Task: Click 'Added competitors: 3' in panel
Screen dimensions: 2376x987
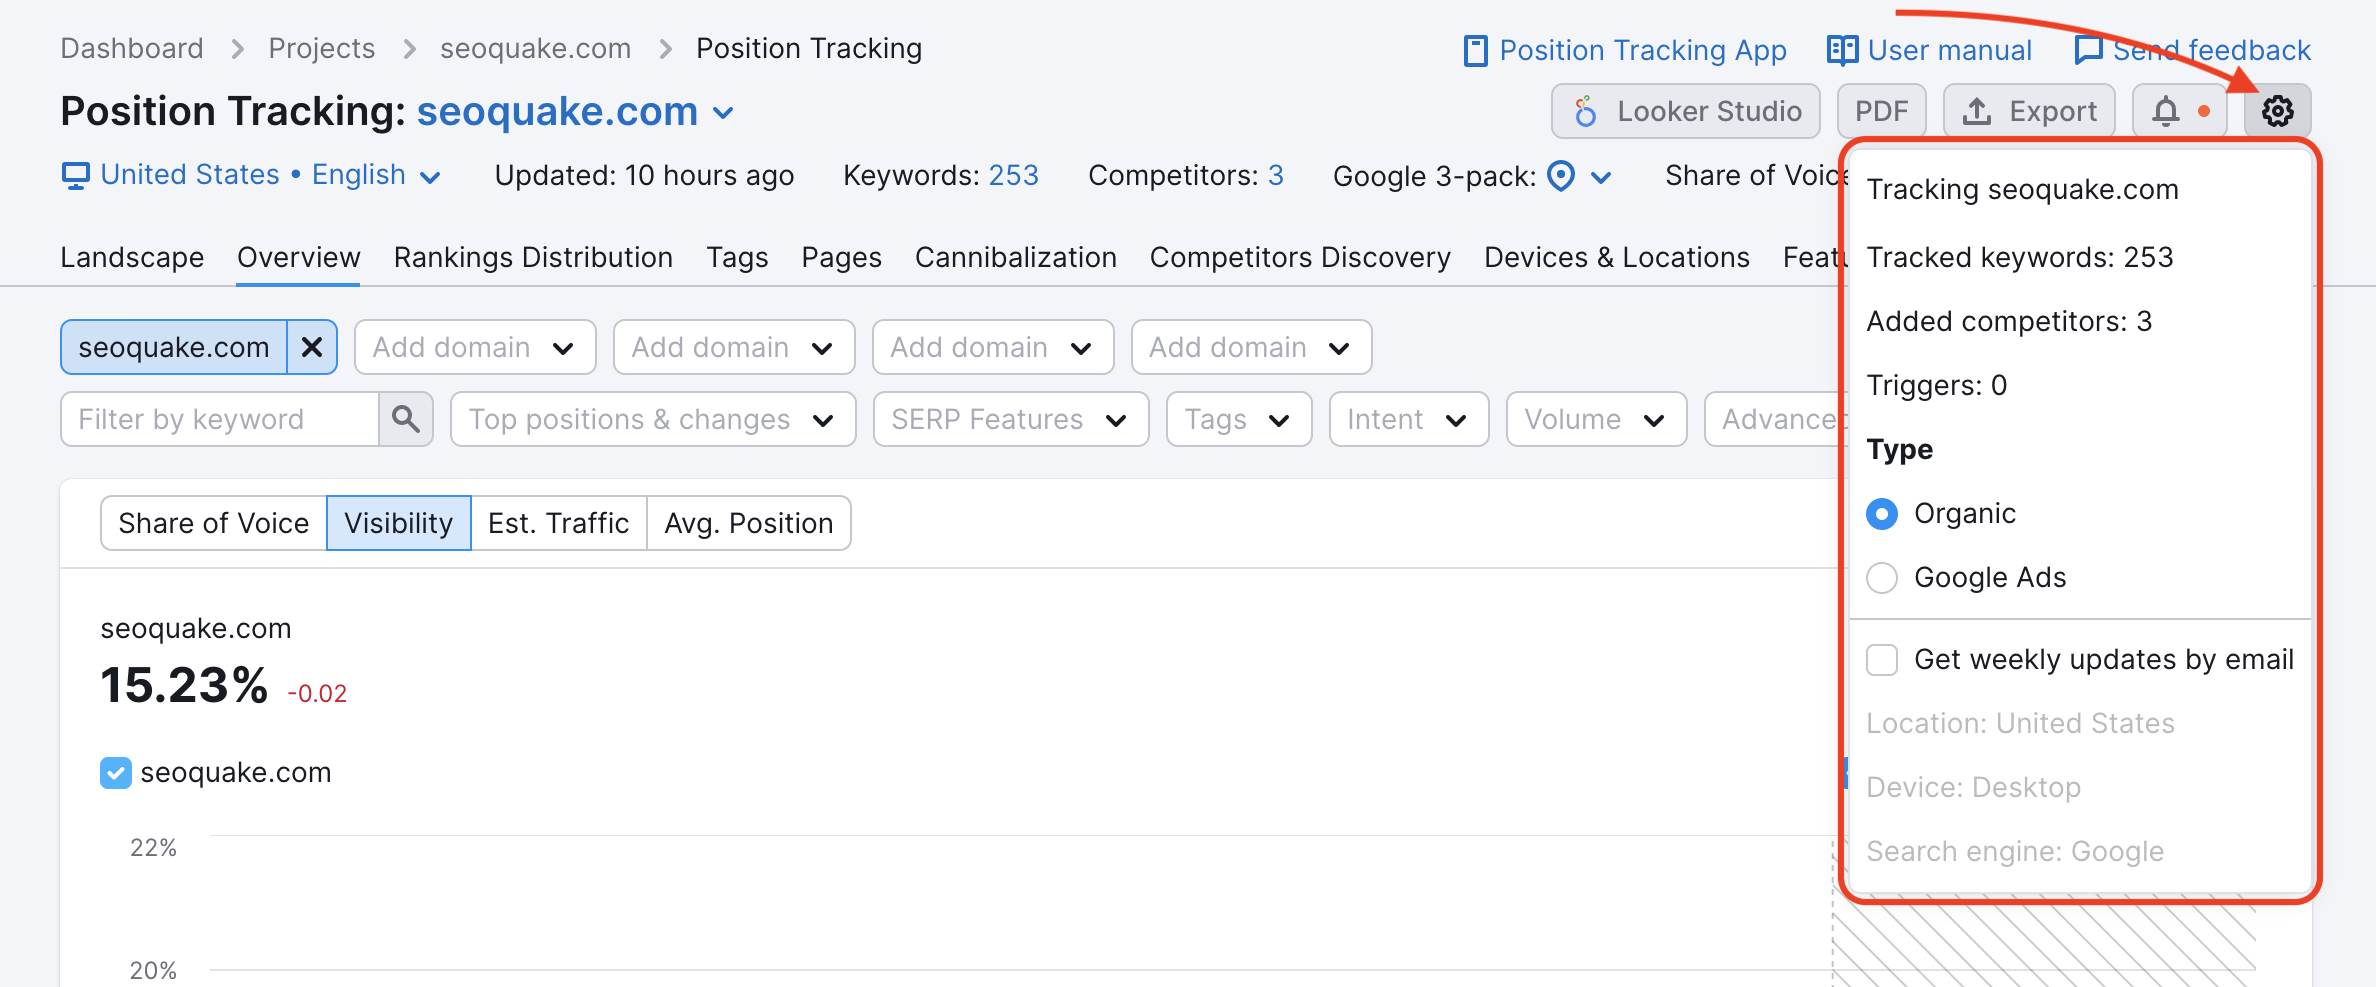Action: (x=2009, y=322)
